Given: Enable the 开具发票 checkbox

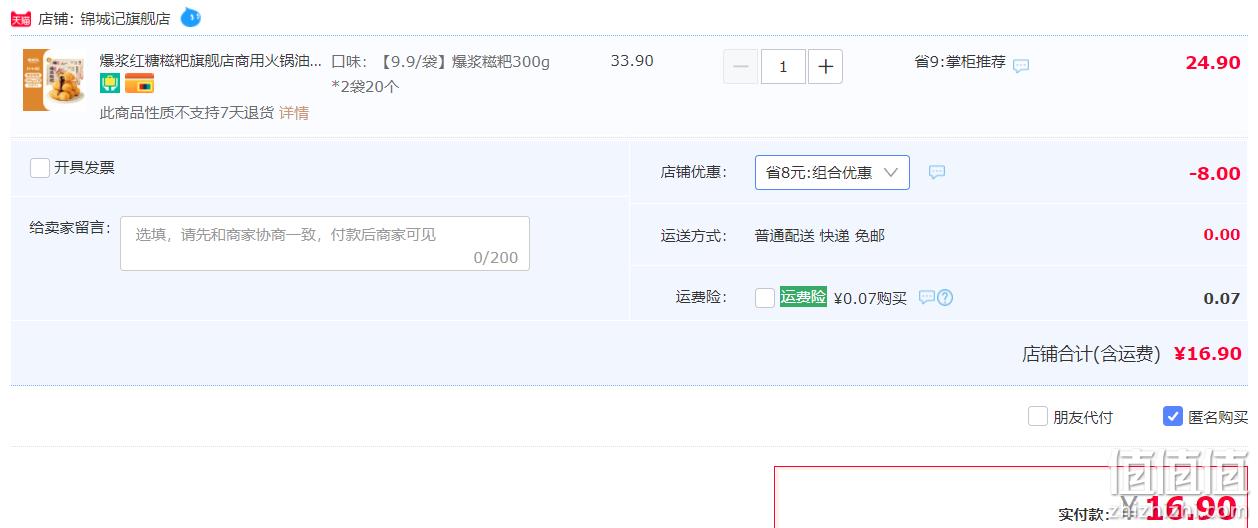Looking at the screenshot, I should click(40, 168).
